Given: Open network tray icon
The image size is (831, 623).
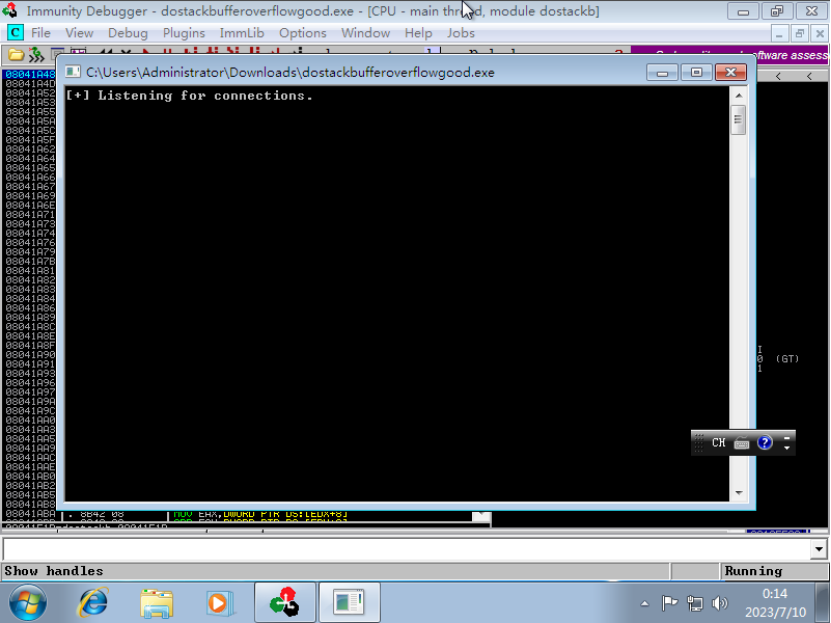Looking at the screenshot, I should pos(695,603).
